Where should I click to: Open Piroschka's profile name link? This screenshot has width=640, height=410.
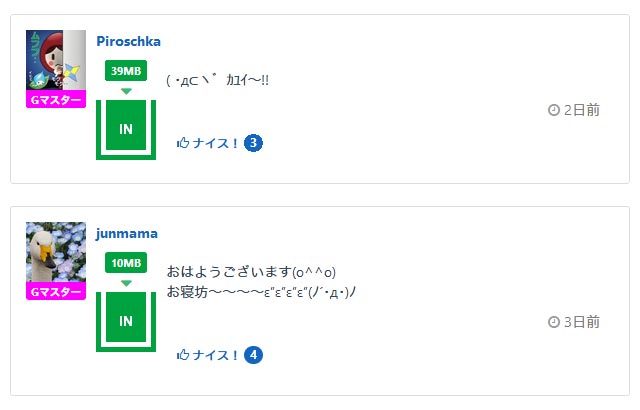128,41
